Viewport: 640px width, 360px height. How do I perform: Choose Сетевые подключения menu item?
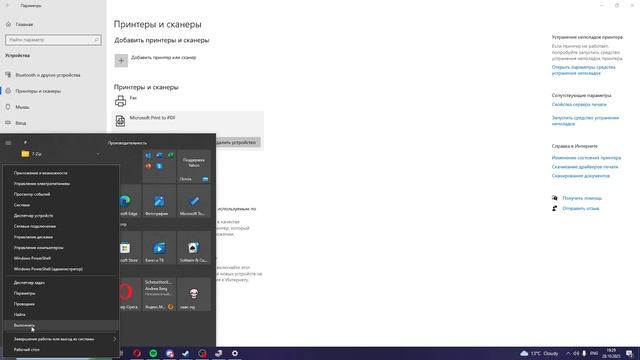coord(61,226)
